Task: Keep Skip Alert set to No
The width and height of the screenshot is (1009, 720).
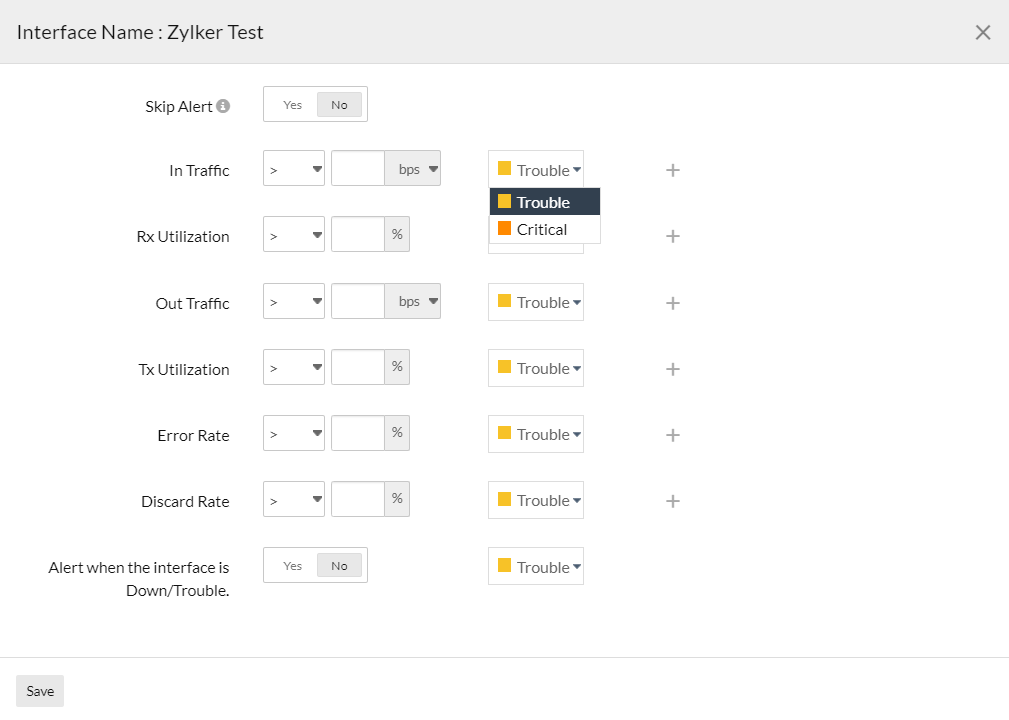Action: click(x=339, y=104)
